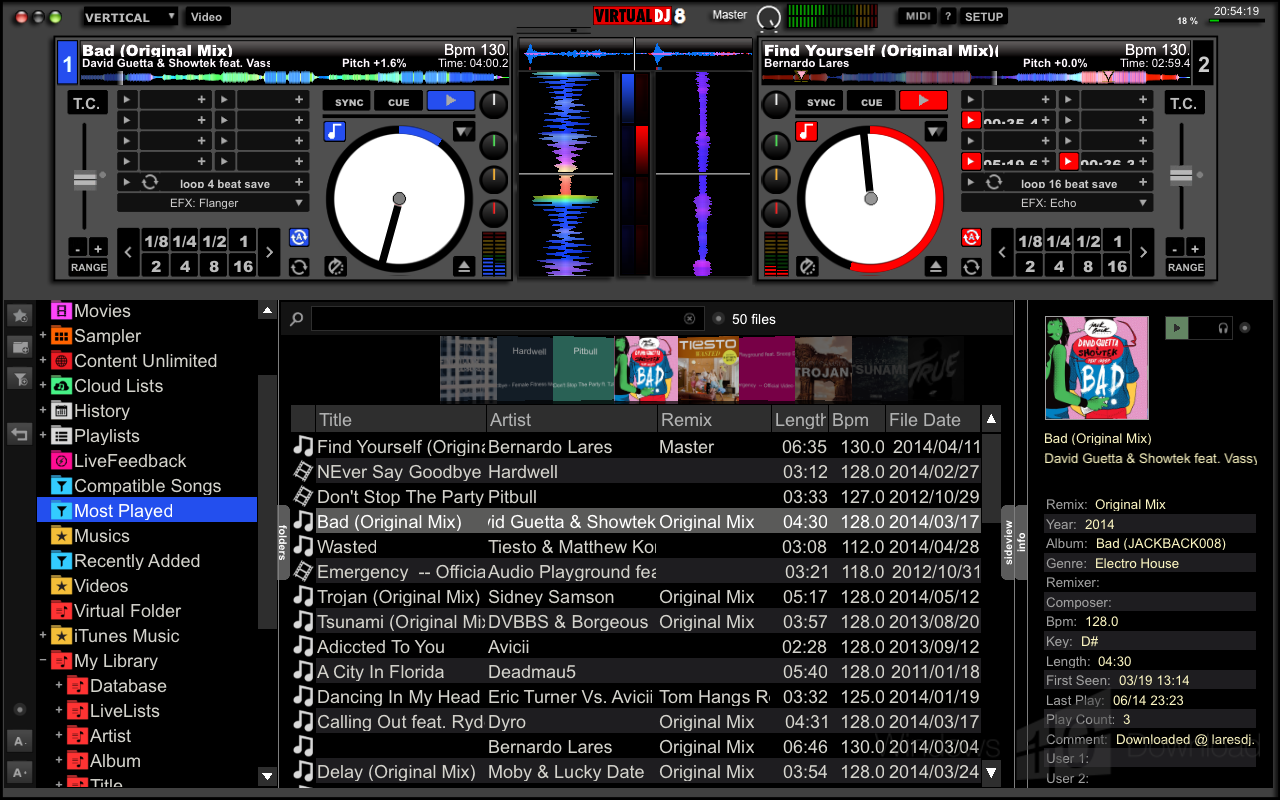Toggle the T.C. timecode button on deck 2
Image resolution: width=1280 pixels, height=800 pixels.
[1183, 103]
